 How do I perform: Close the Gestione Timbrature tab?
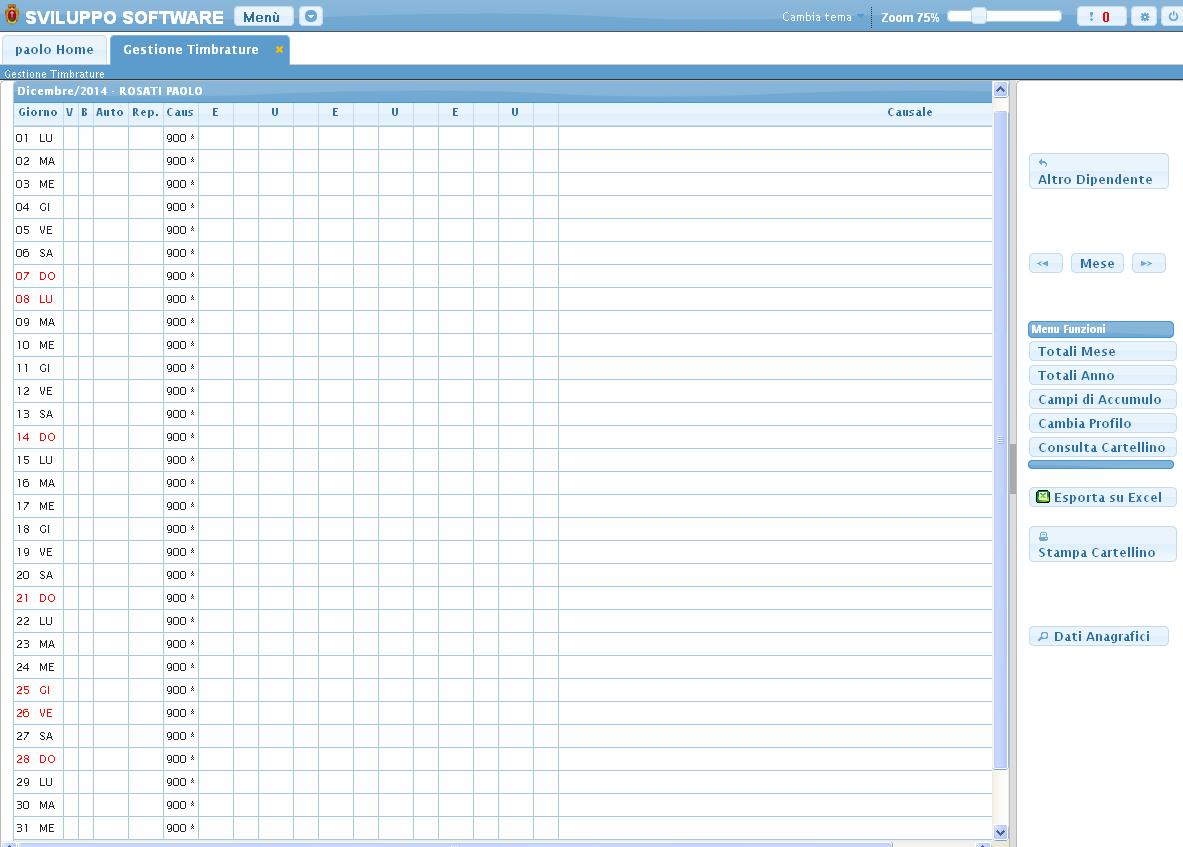pyautogui.click(x=279, y=50)
